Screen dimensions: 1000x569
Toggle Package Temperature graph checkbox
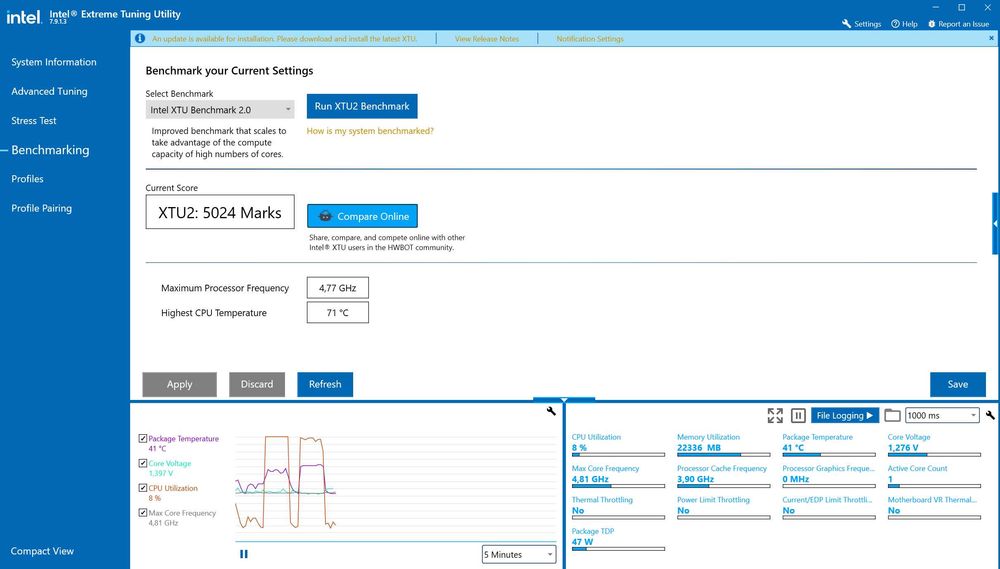(143, 438)
